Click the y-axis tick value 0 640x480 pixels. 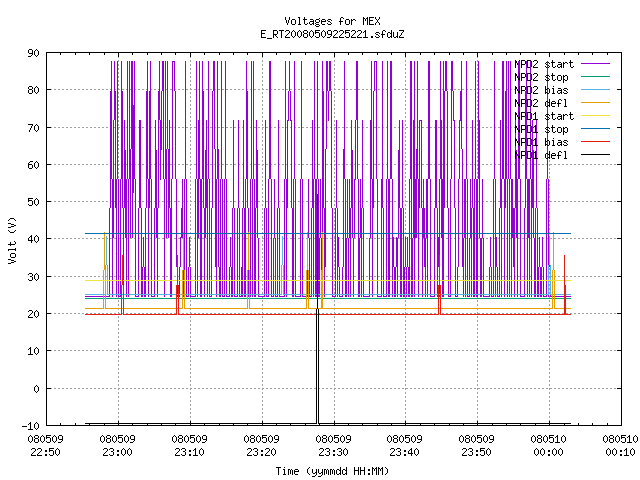click(36, 389)
